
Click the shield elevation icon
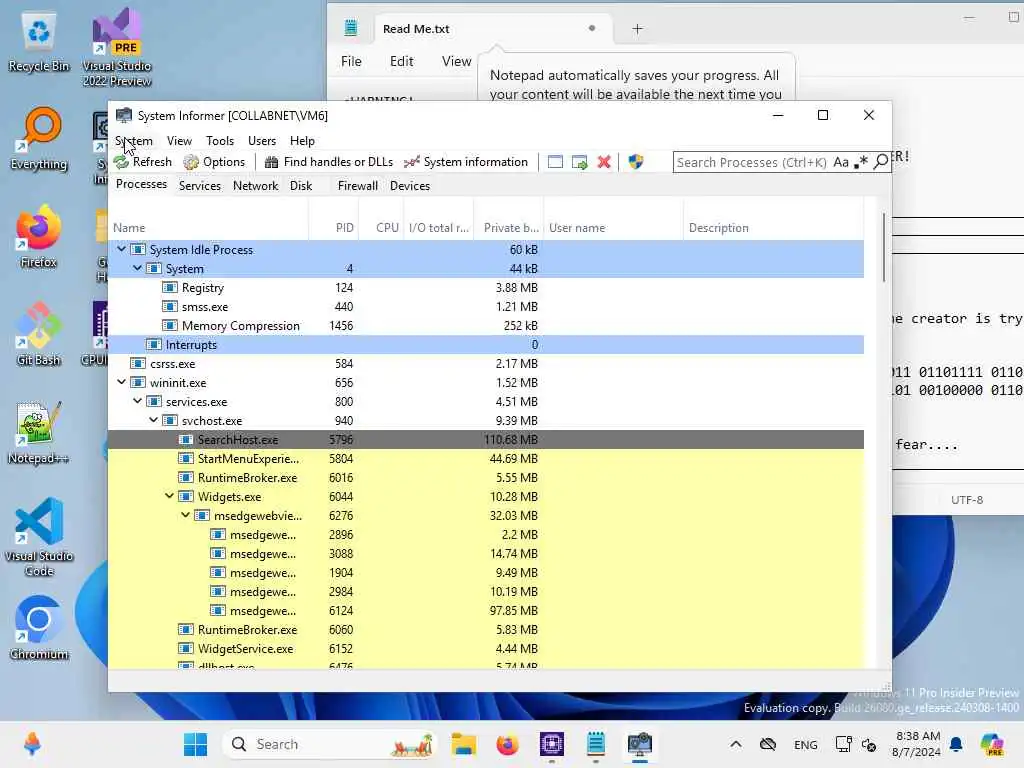(x=635, y=162)
